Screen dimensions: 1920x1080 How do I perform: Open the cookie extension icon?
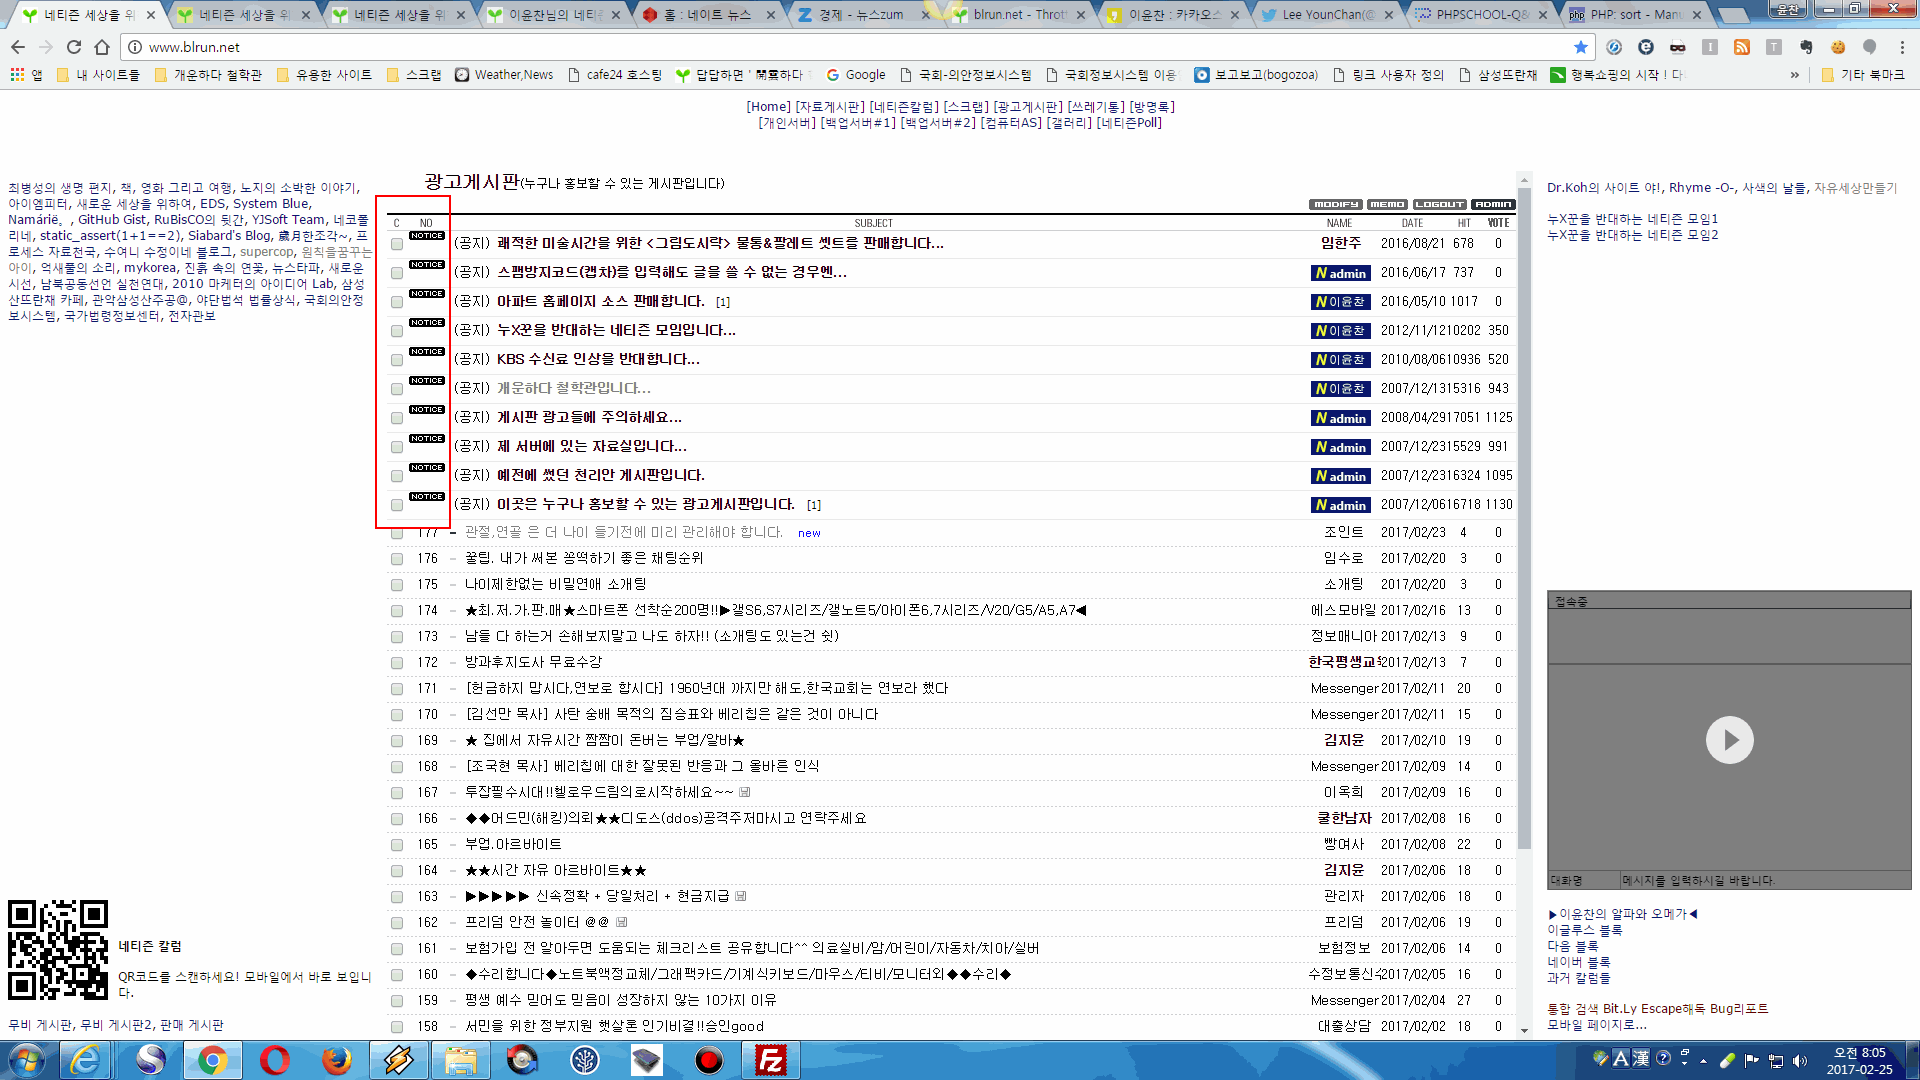[x=1838, y=47]
